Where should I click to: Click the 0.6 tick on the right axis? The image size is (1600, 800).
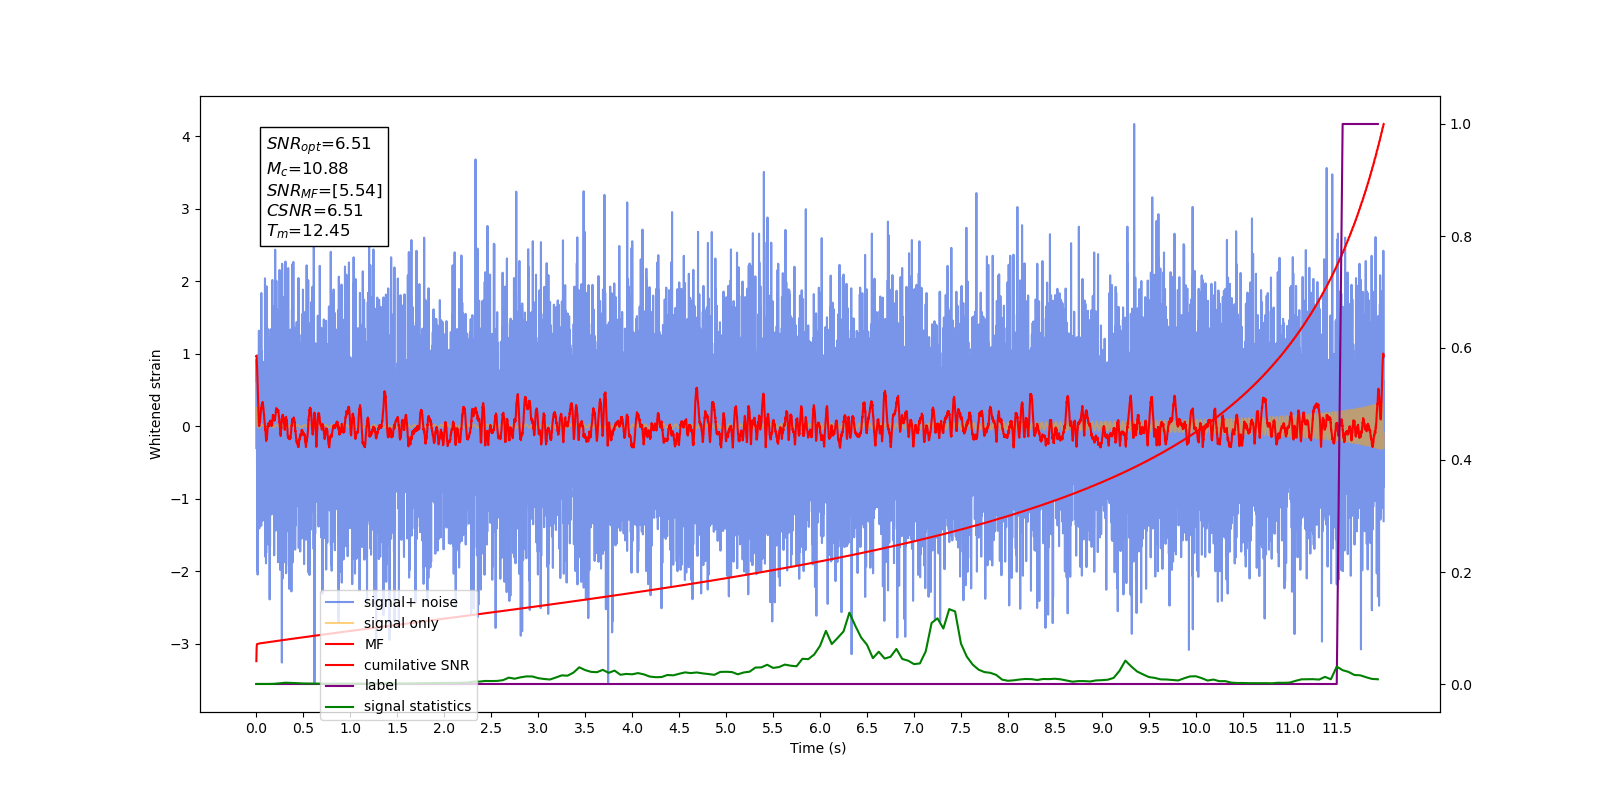1461,349
